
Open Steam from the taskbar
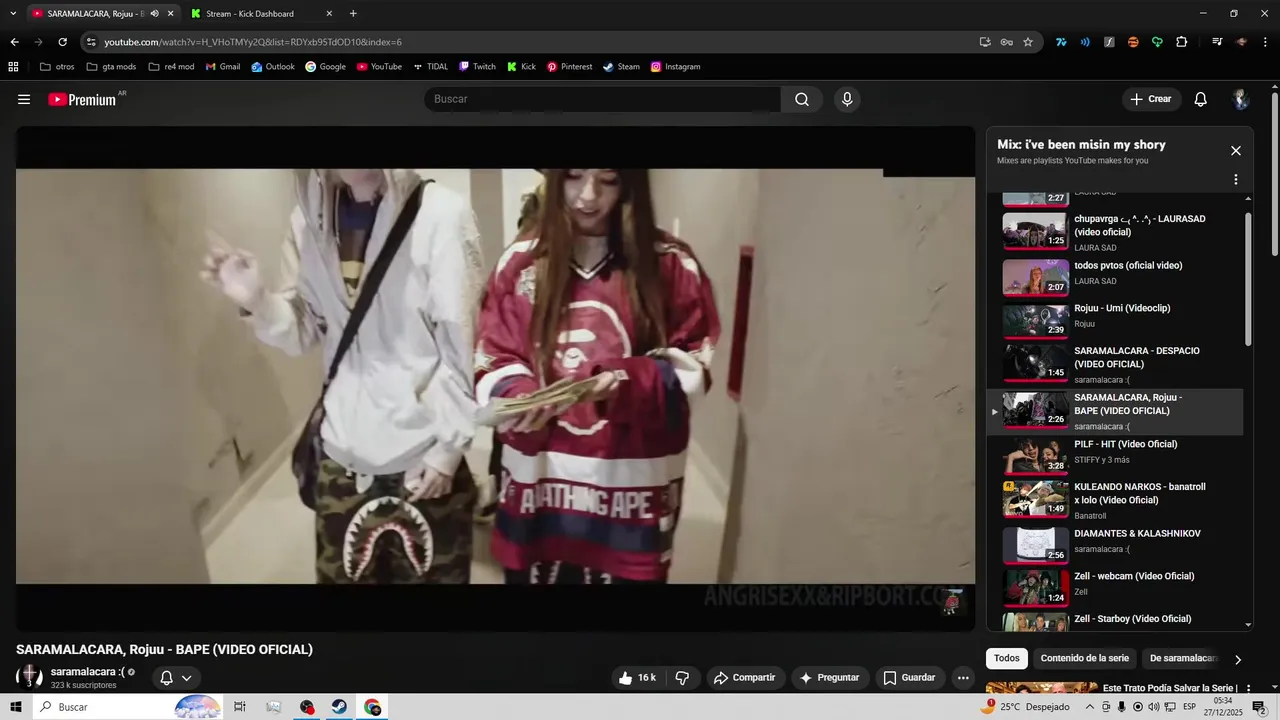340,707
